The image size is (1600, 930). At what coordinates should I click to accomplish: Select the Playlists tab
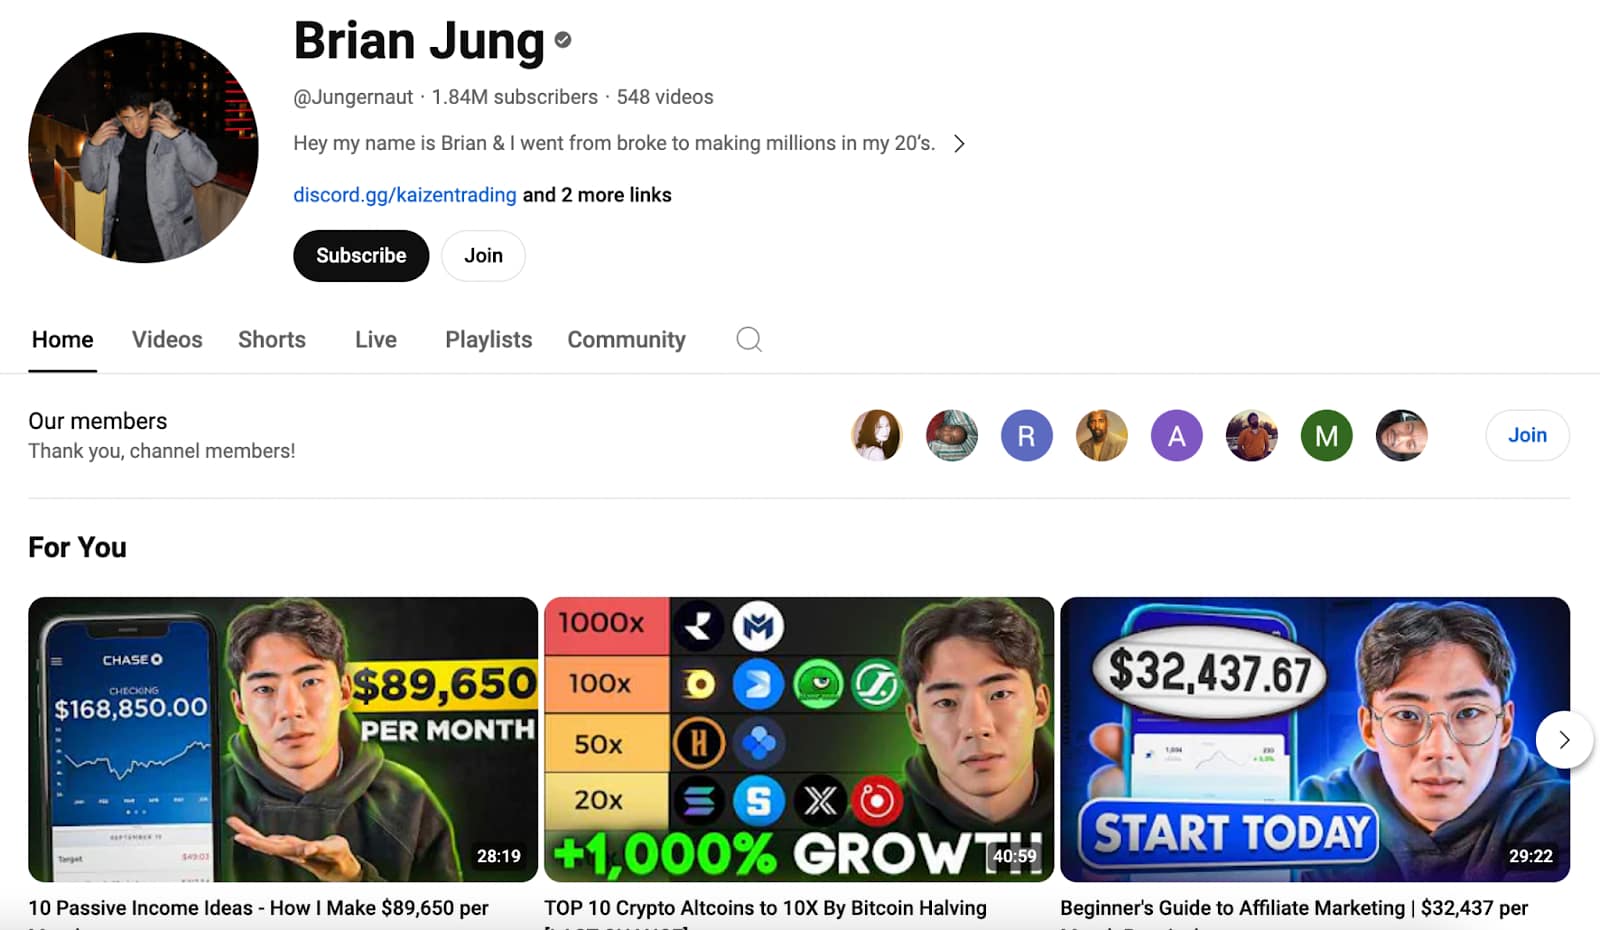(x=489, y=340)
